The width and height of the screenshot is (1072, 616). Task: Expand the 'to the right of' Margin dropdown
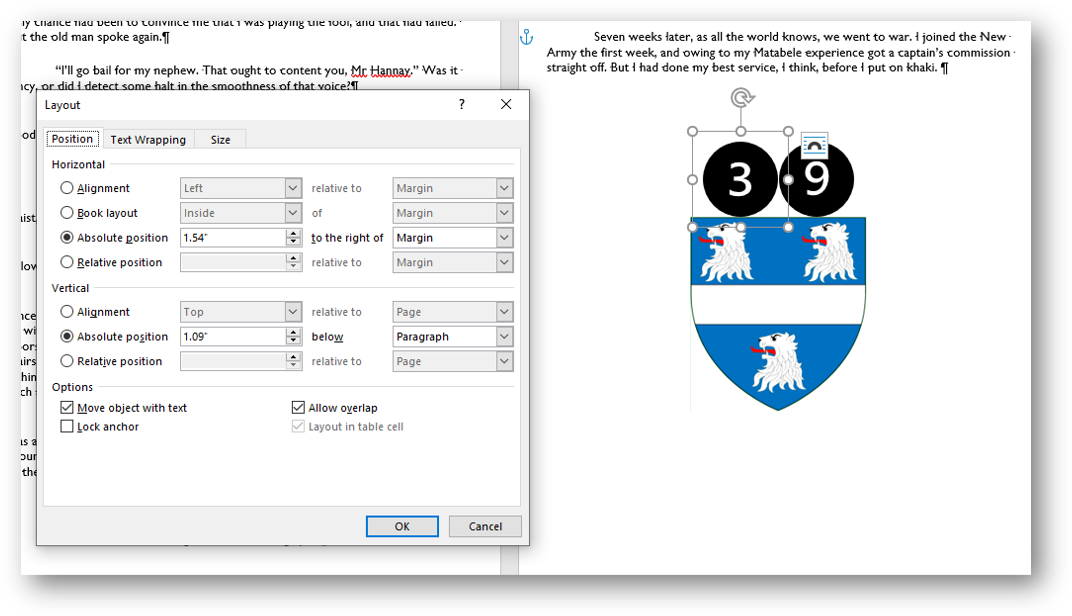click(x=504, y=238)
